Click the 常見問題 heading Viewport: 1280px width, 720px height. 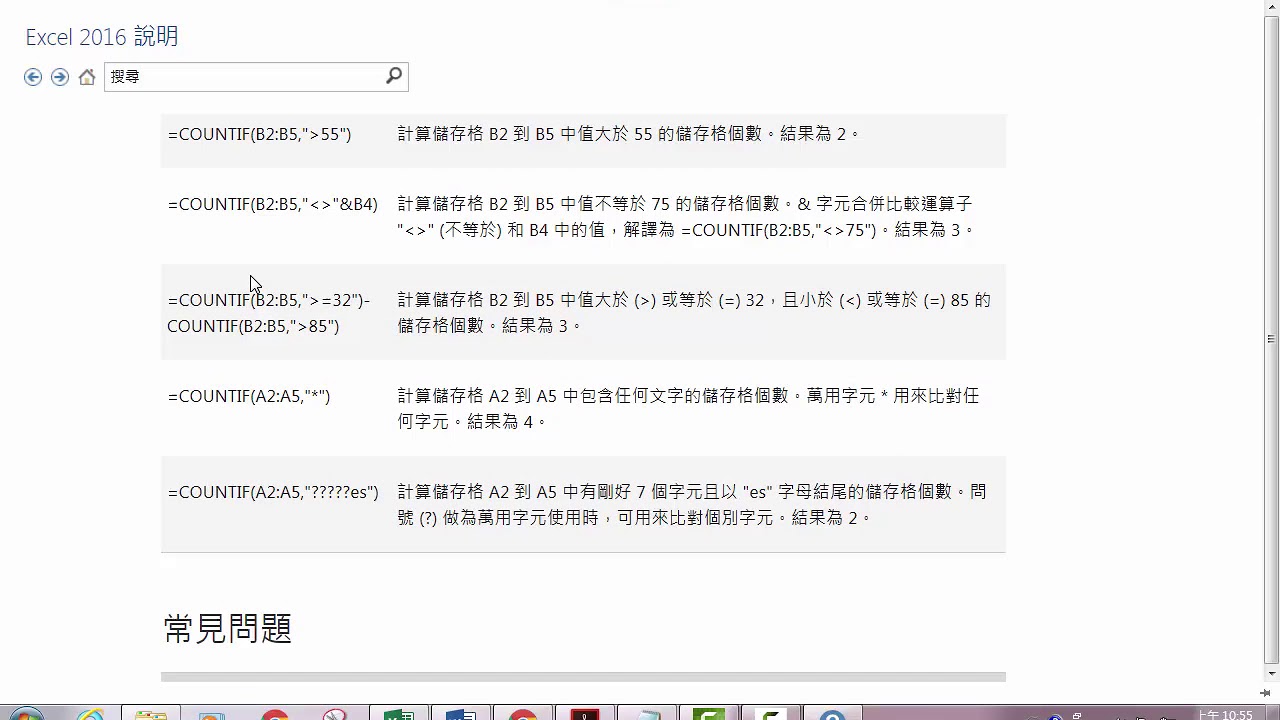(228, 629)
